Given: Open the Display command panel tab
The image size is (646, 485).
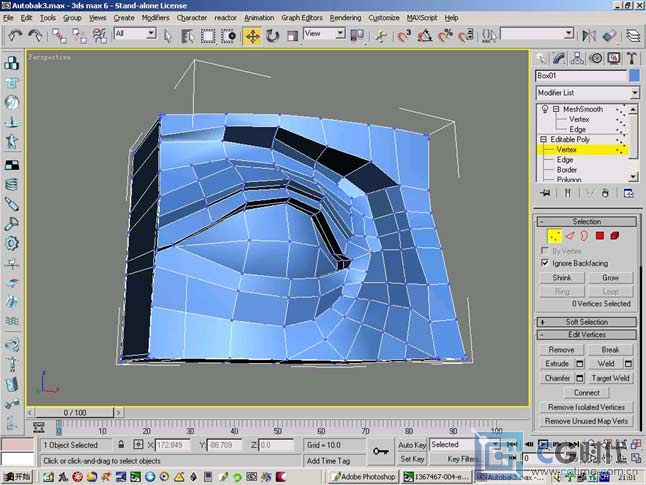Looking at the screenshot, I should tap(614, 59).
